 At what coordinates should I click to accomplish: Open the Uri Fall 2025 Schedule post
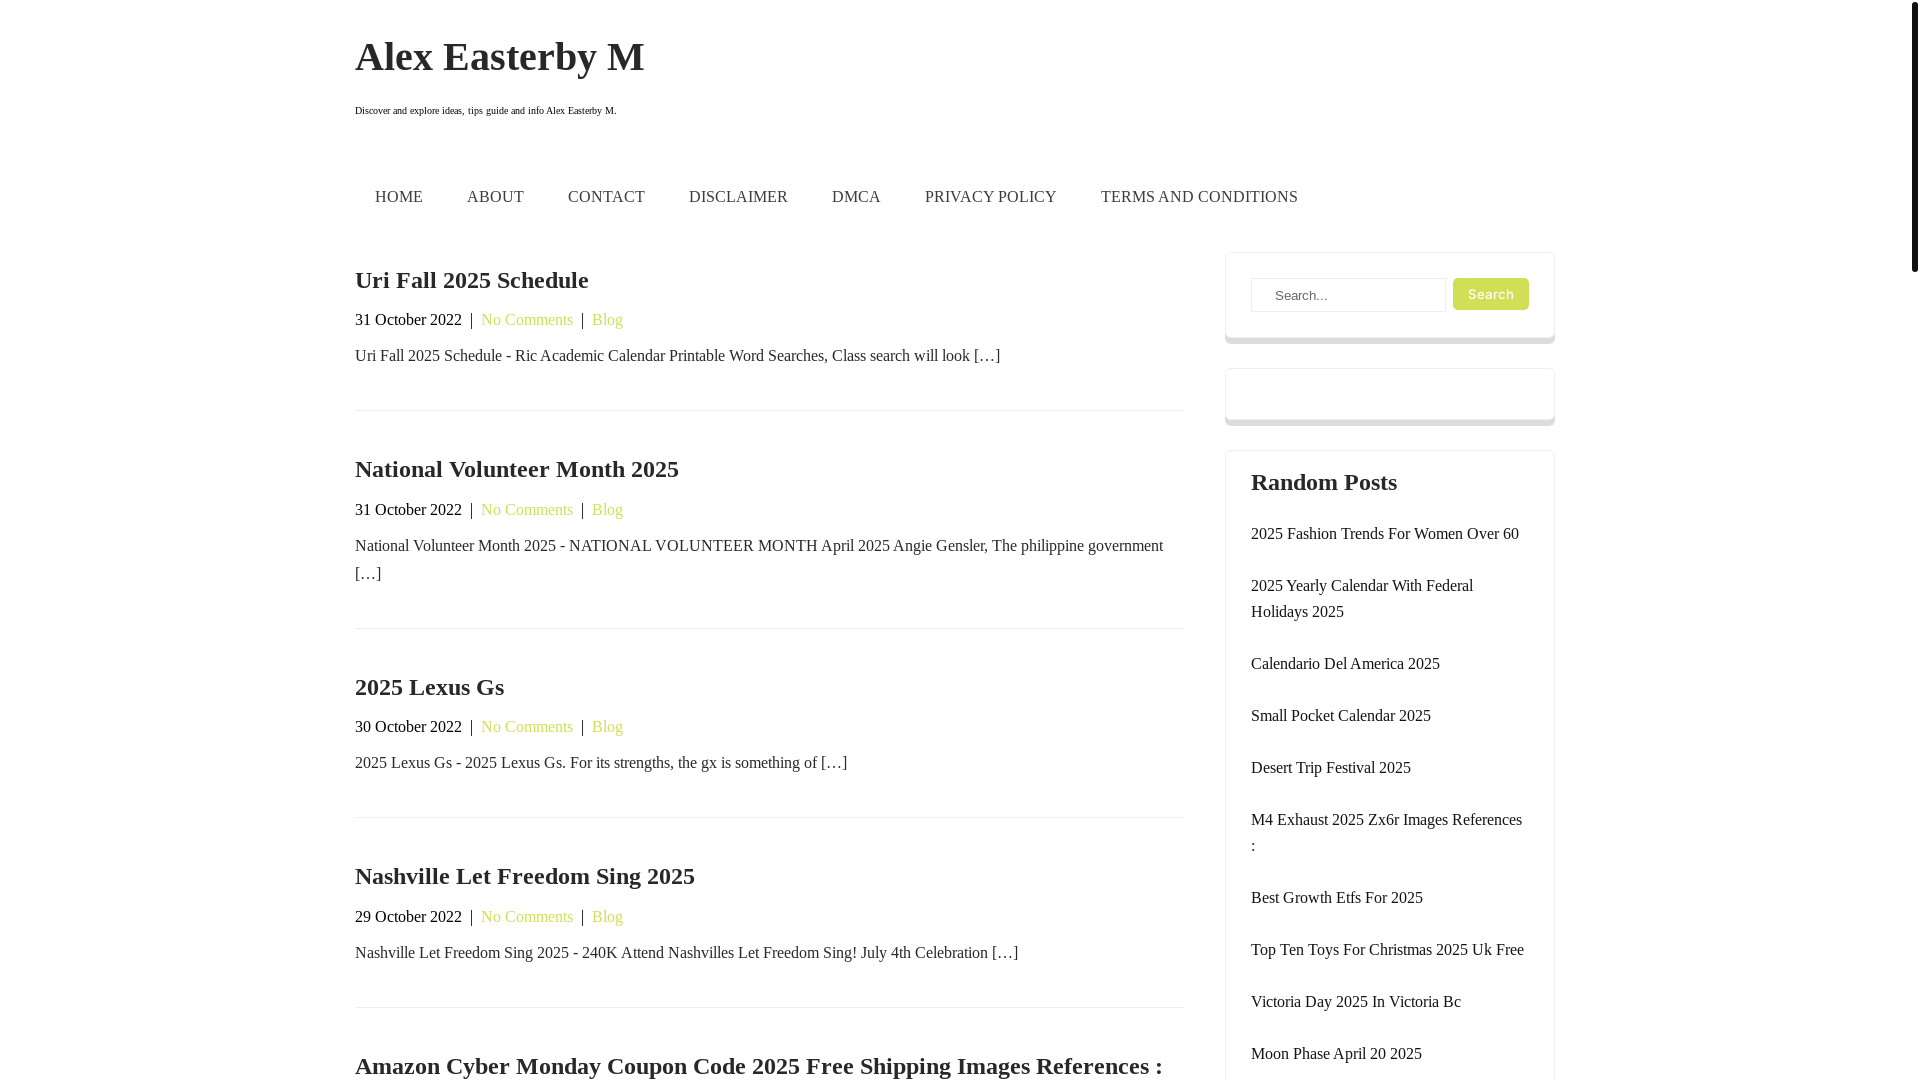(471, 280)
